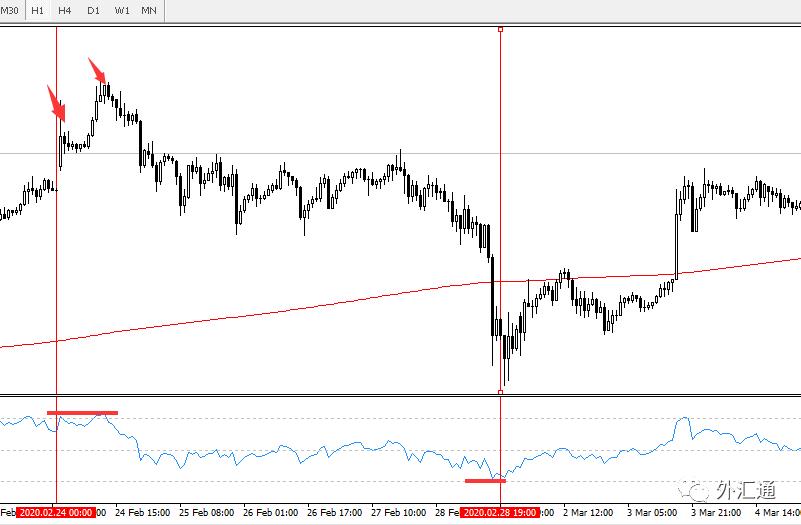Click the 26 Feb 01:00 axis label

click(x=271, y=512)
